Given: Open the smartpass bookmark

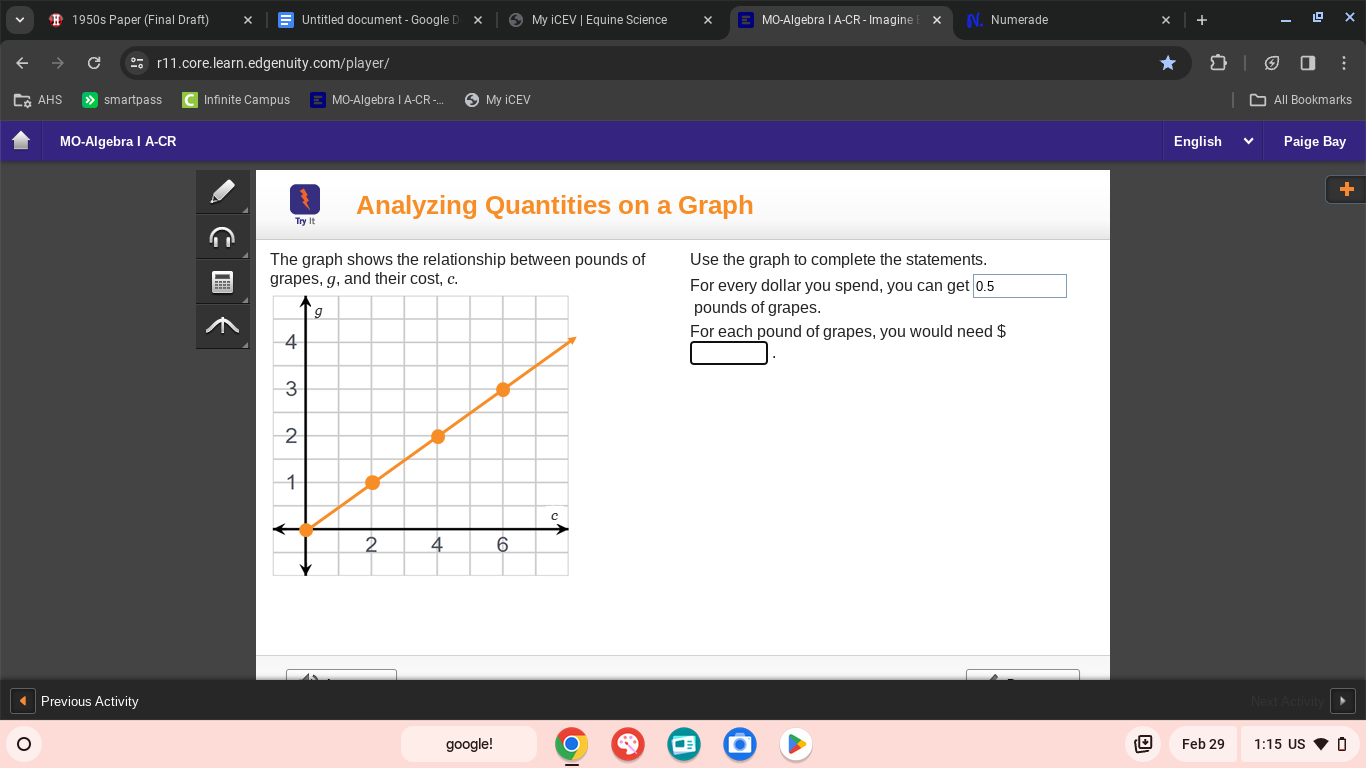Looking at the screenshot, I should (122, 100).
